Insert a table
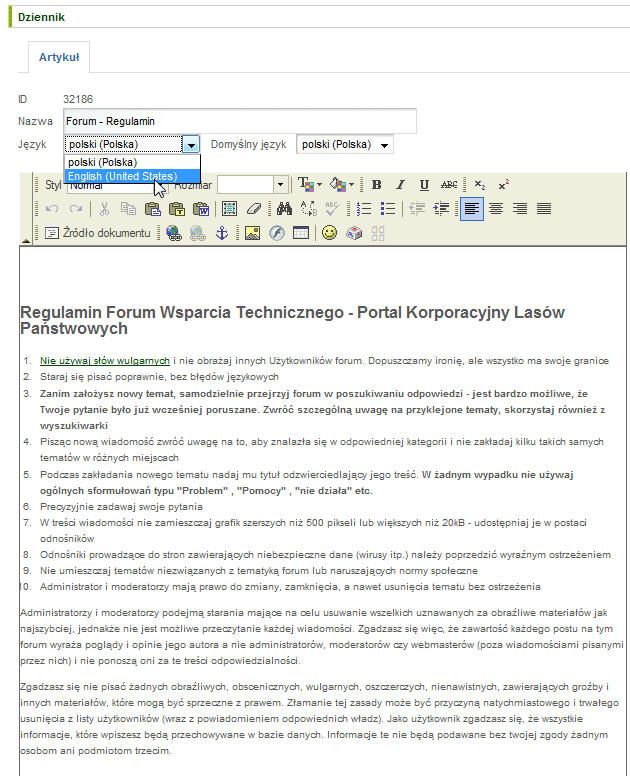The height and width of the screenshot is (776, 630). click(301, 233)
